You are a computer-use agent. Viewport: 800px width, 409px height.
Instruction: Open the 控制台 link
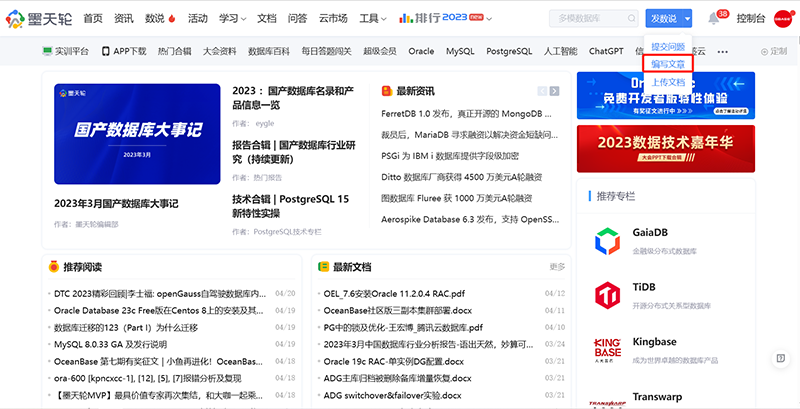click(x=751, y=19)
